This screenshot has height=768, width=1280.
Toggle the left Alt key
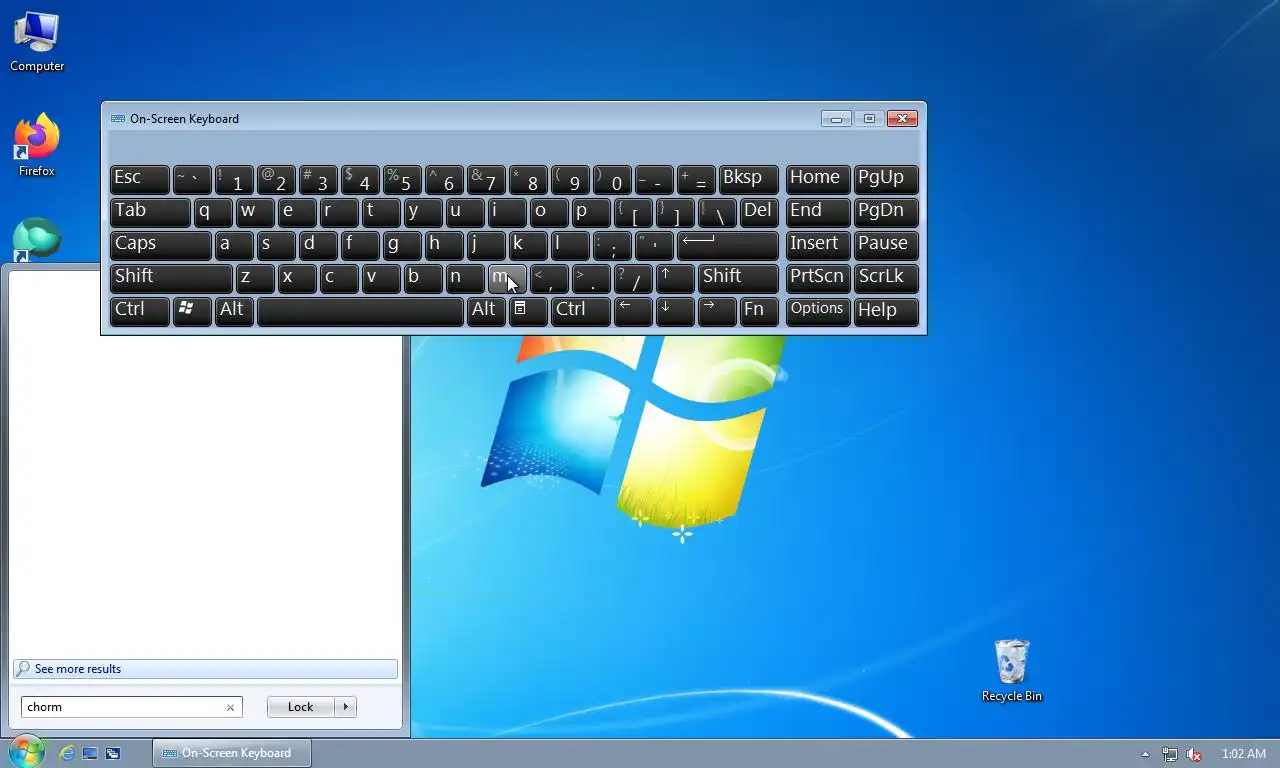(x=234, y=311)
